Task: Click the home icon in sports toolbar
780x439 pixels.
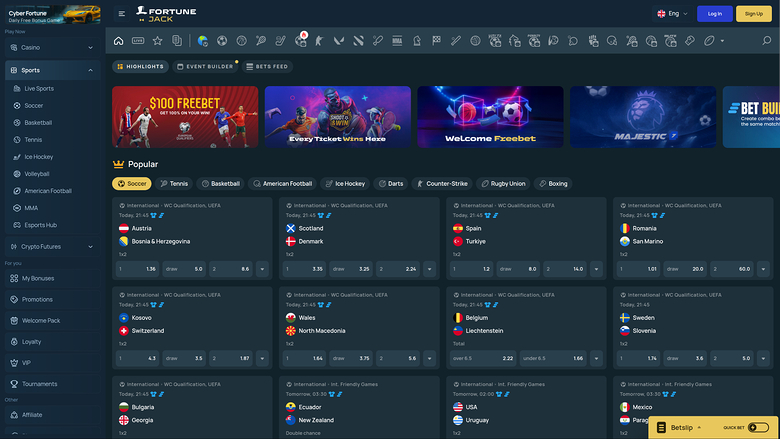Action: [119, 41]
